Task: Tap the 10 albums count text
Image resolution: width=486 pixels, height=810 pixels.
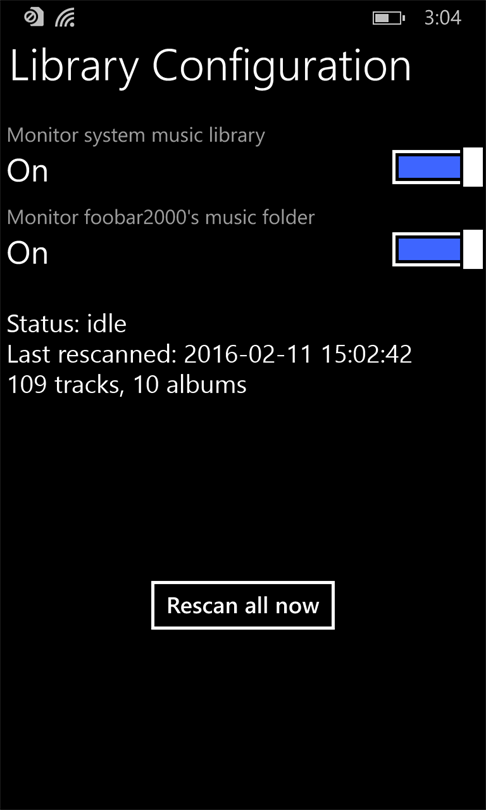Action: click(x=189, y=385)
